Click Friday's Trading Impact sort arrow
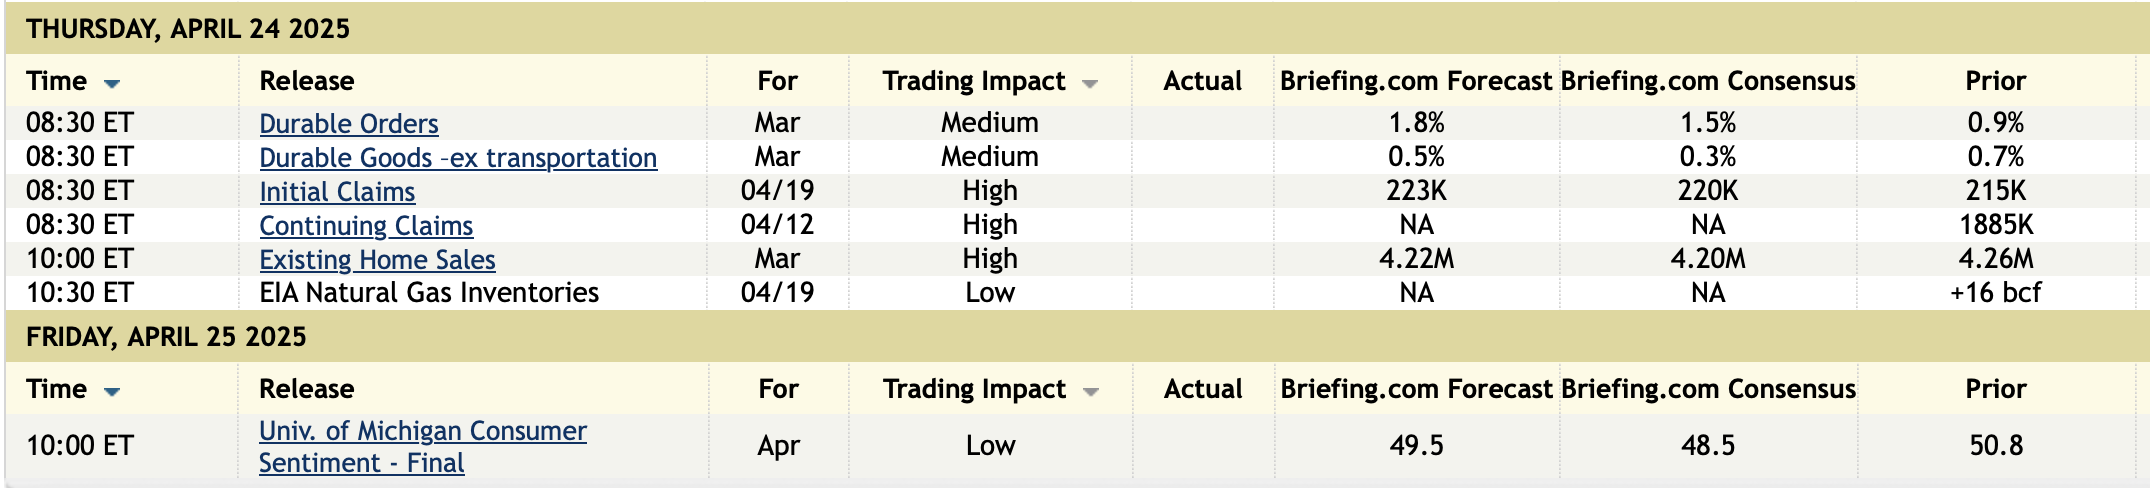 (1090, 392)
